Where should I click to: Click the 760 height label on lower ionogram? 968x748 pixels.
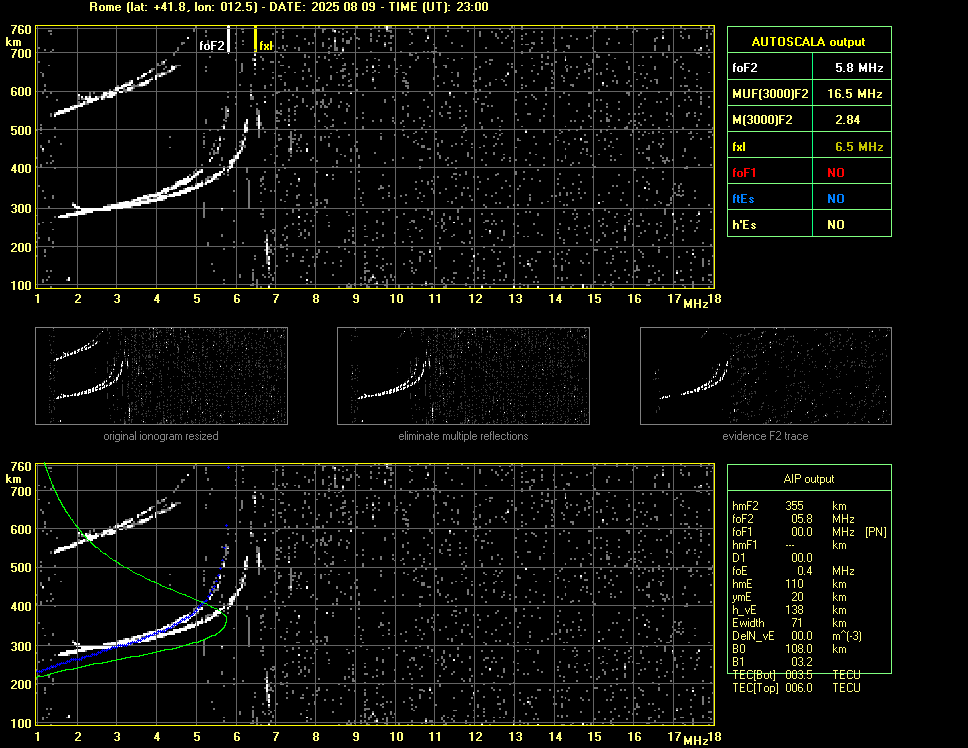tap(21, 467)
